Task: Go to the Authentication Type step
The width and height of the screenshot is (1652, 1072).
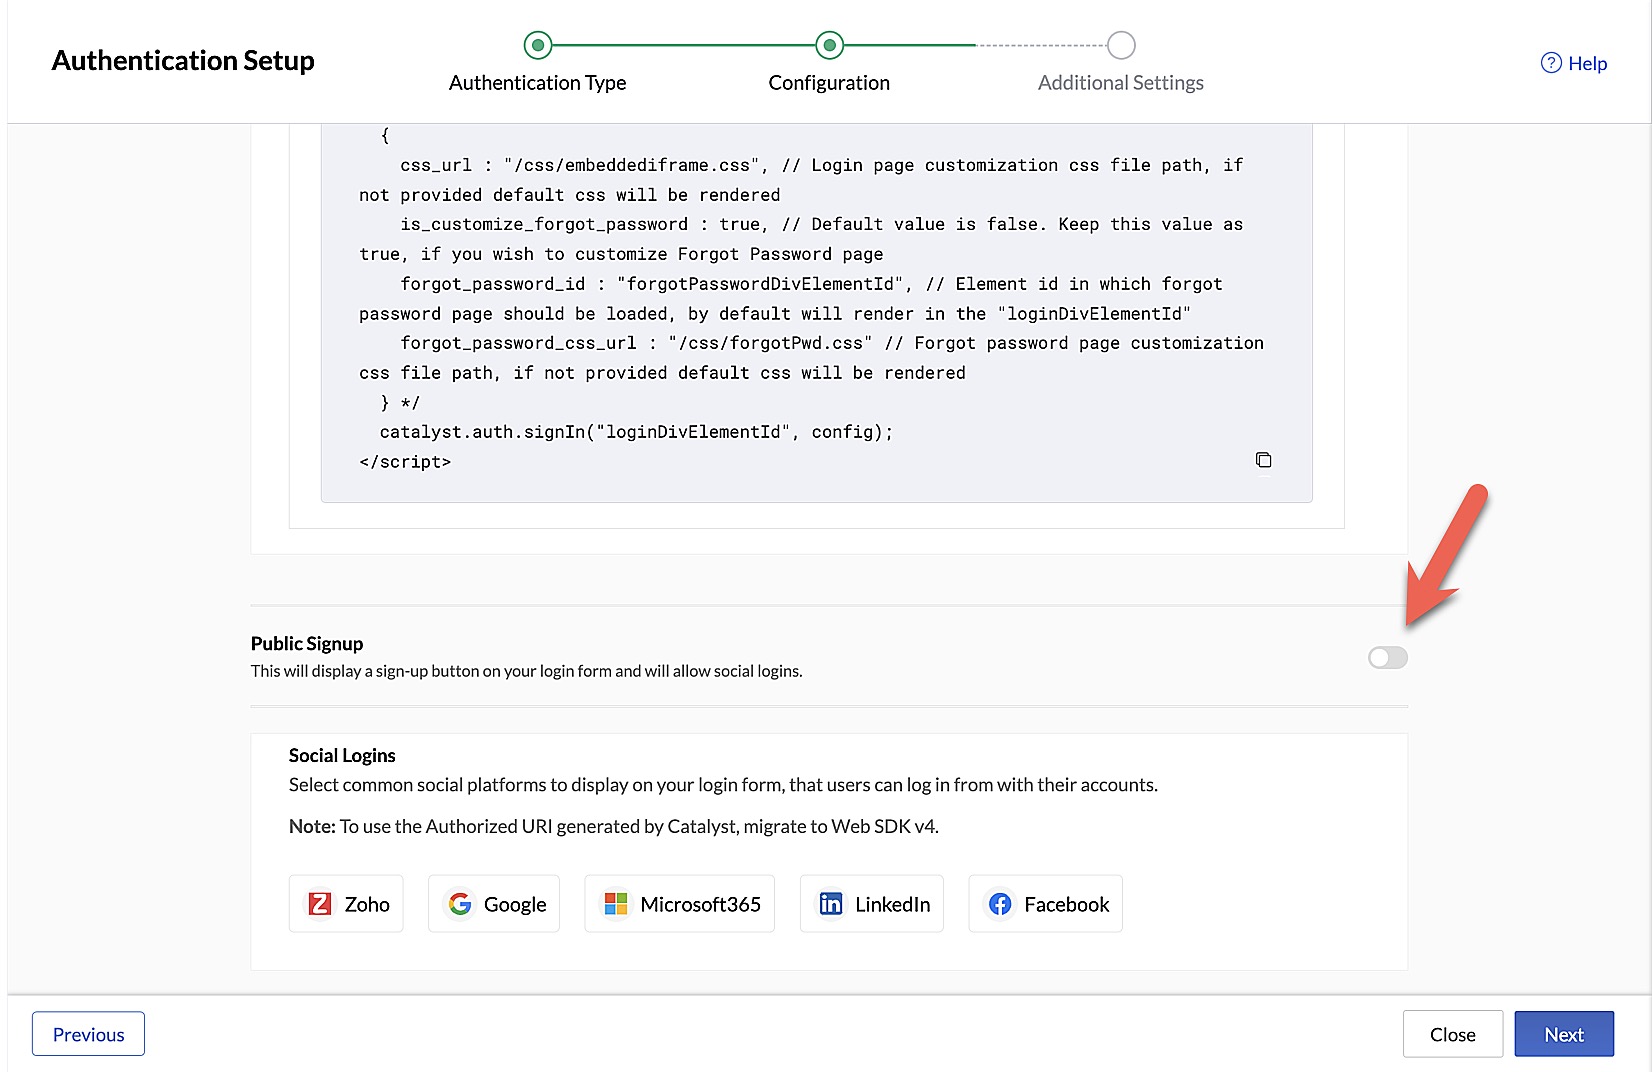Action: (538, 83)
